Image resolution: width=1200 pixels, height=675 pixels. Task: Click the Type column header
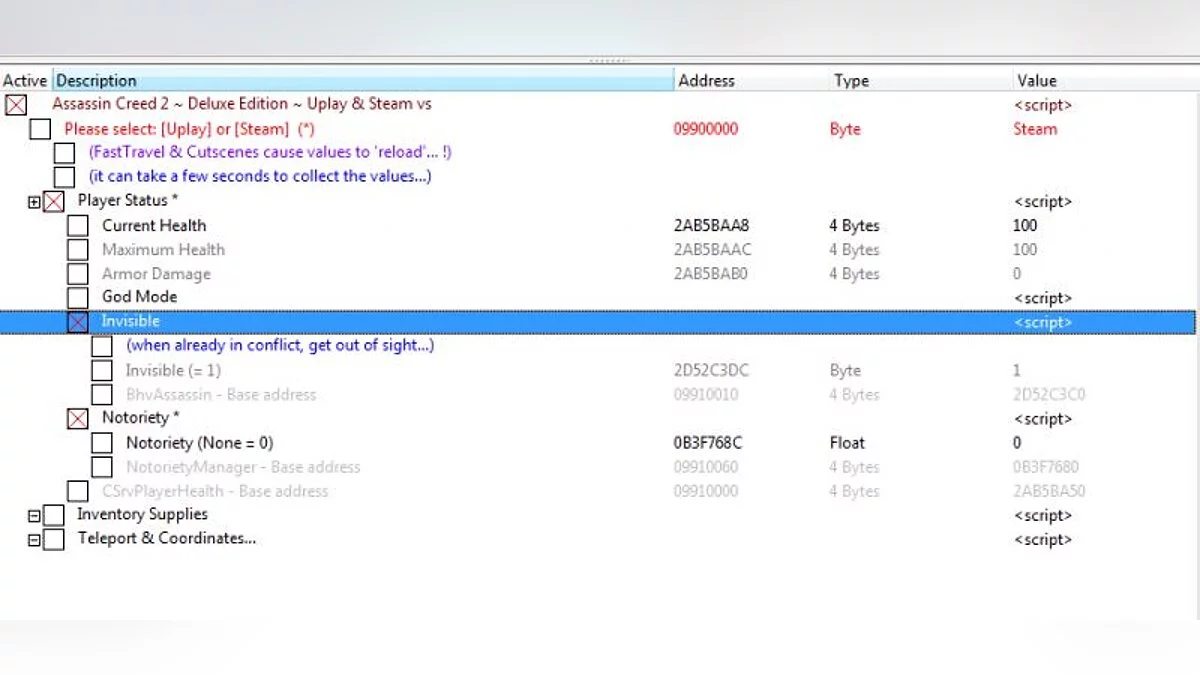tap(851, 81)
